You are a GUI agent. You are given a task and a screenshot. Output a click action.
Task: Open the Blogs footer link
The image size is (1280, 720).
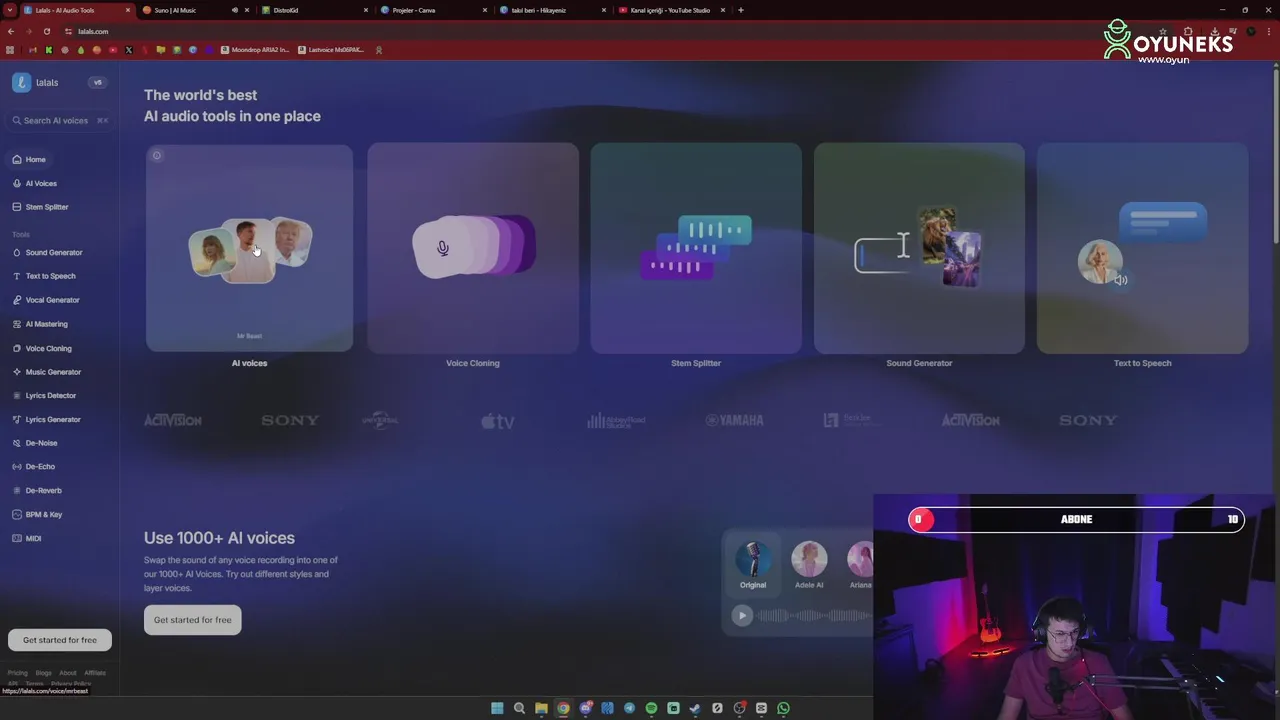click(x=43, y=673)
